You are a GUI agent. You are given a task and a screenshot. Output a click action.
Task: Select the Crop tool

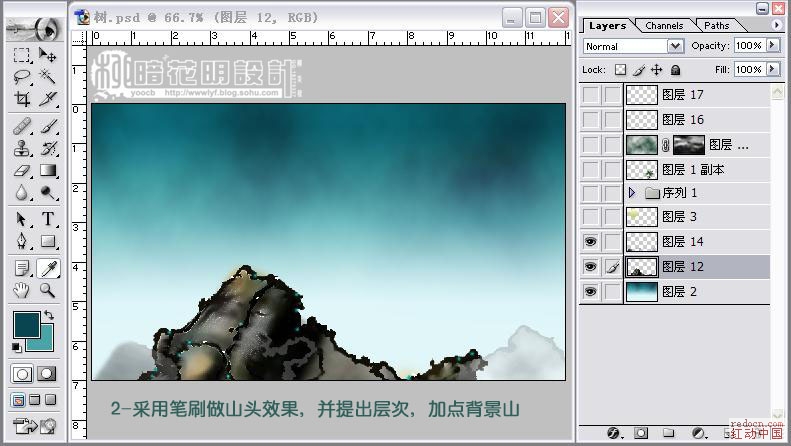22,98
